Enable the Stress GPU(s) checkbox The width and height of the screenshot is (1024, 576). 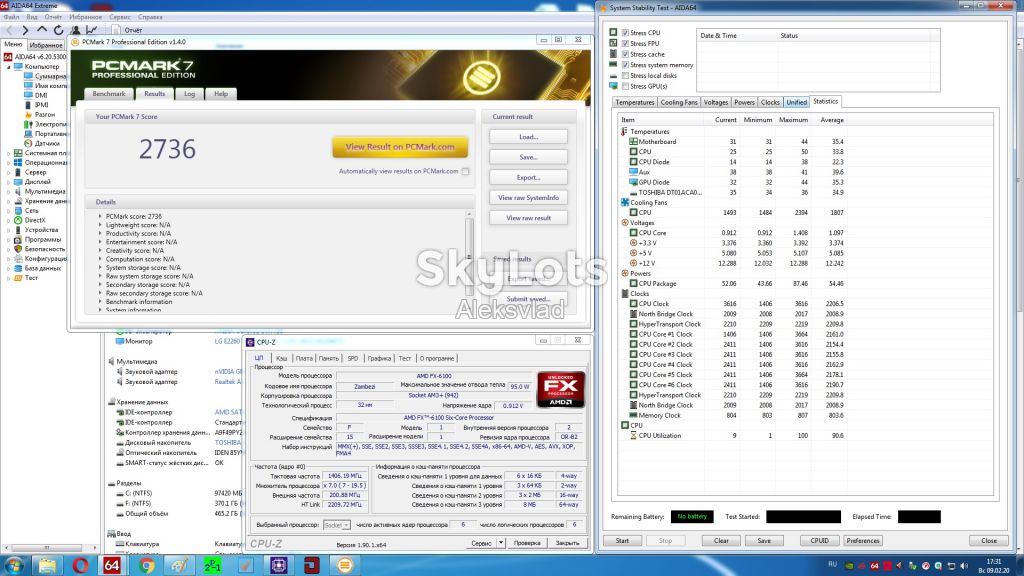coord(626,86)
